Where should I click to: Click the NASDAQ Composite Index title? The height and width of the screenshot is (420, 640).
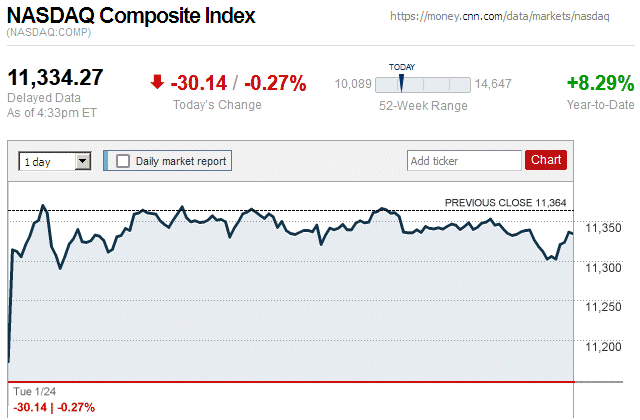131,17
